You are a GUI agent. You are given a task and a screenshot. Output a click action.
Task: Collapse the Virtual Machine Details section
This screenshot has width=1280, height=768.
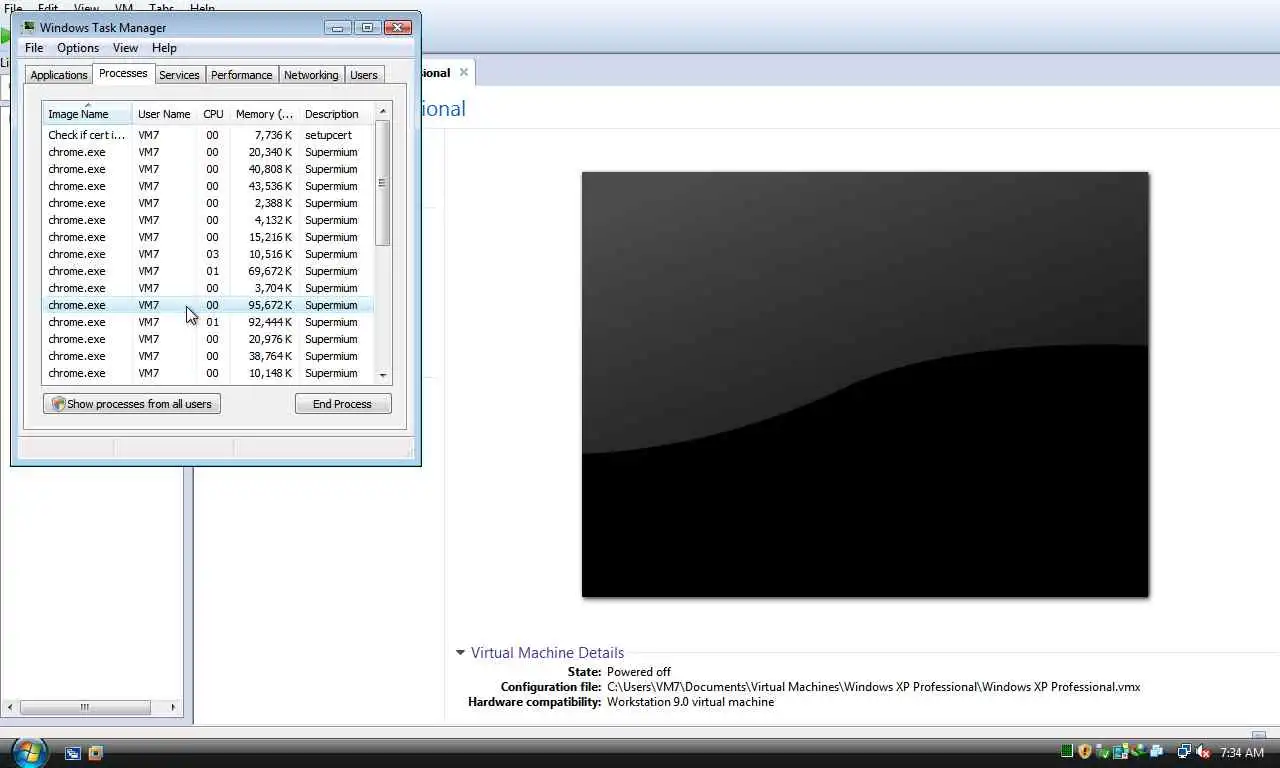pyautogui.click(x=460, y=653)
